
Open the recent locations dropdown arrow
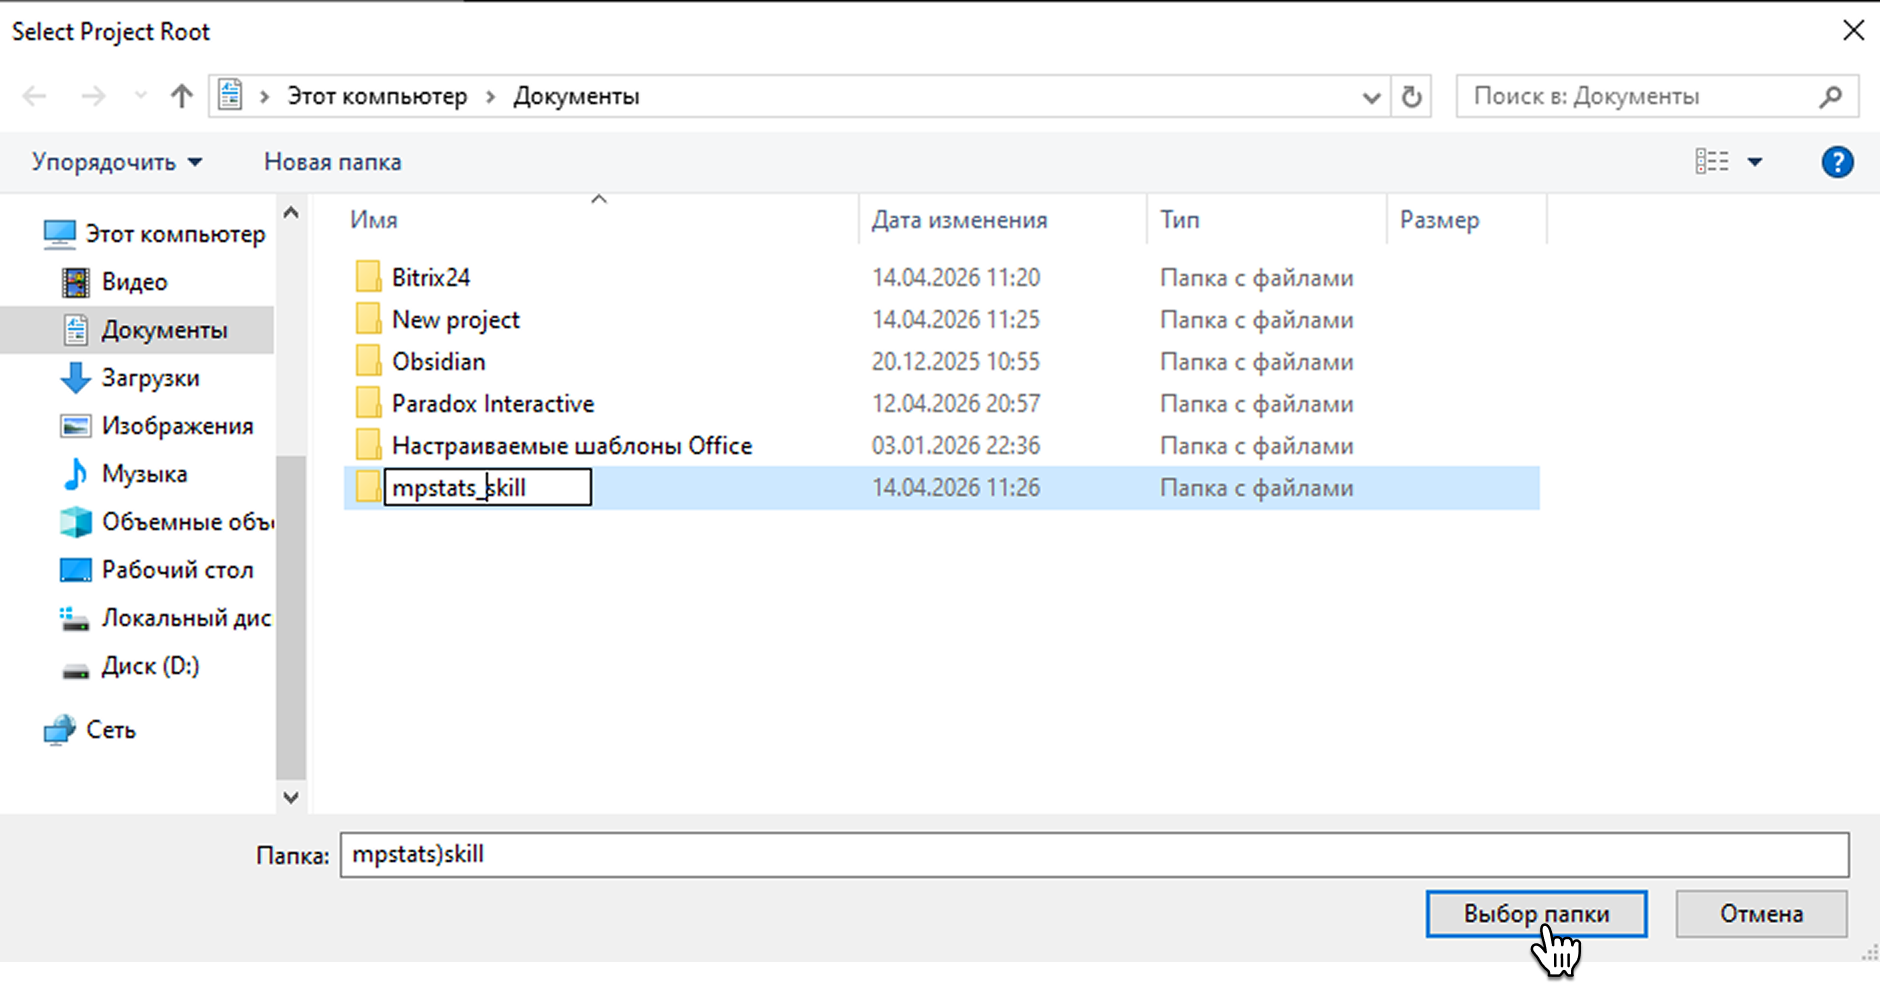coord(140,96)
